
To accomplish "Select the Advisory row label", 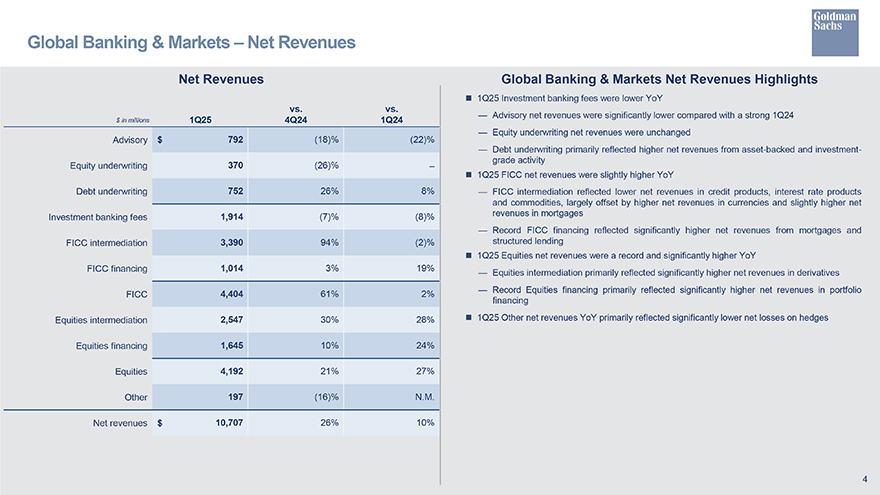I will (x=126, y=139).
